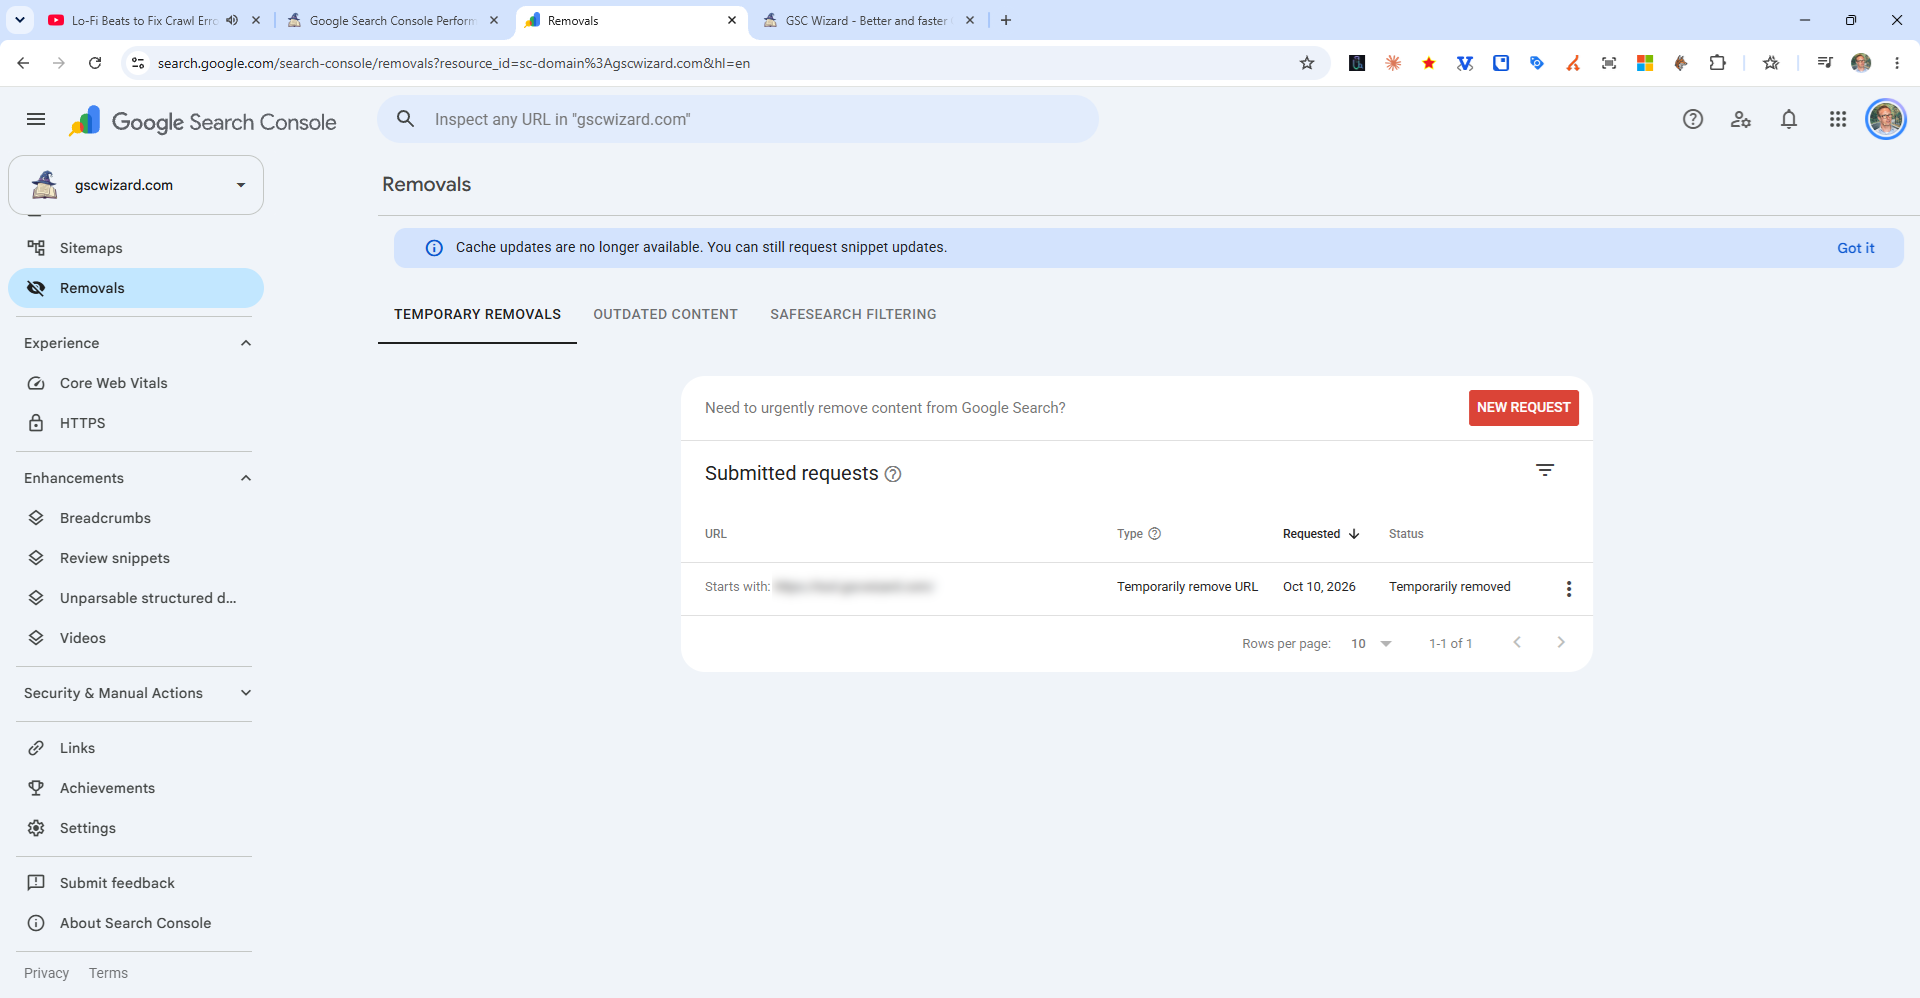The height and width of the screenshot is (998, 1920).
Task: Open Core Web Vitals report
Action: [136, 383]
